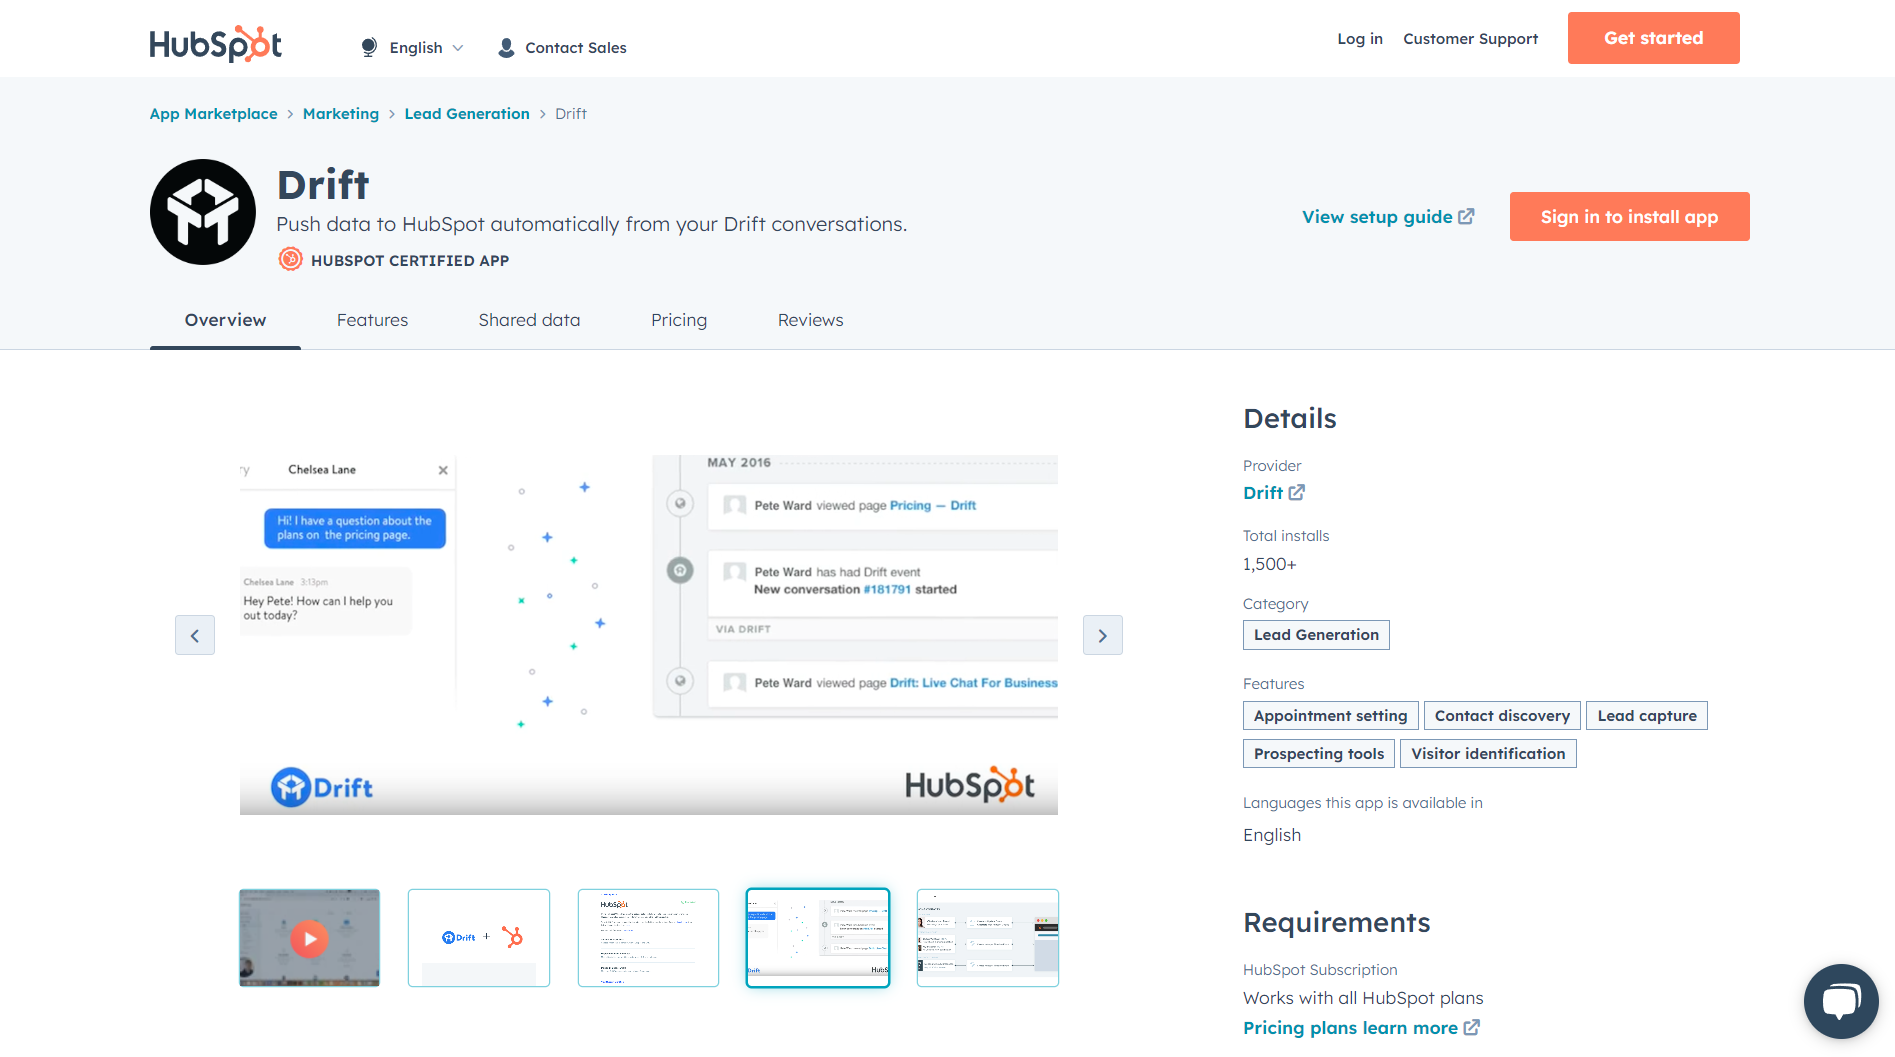This screenshot has height=1057, width=1895.
Task: Click the Contact discovery feature tag
Action: click(1502, 716)
